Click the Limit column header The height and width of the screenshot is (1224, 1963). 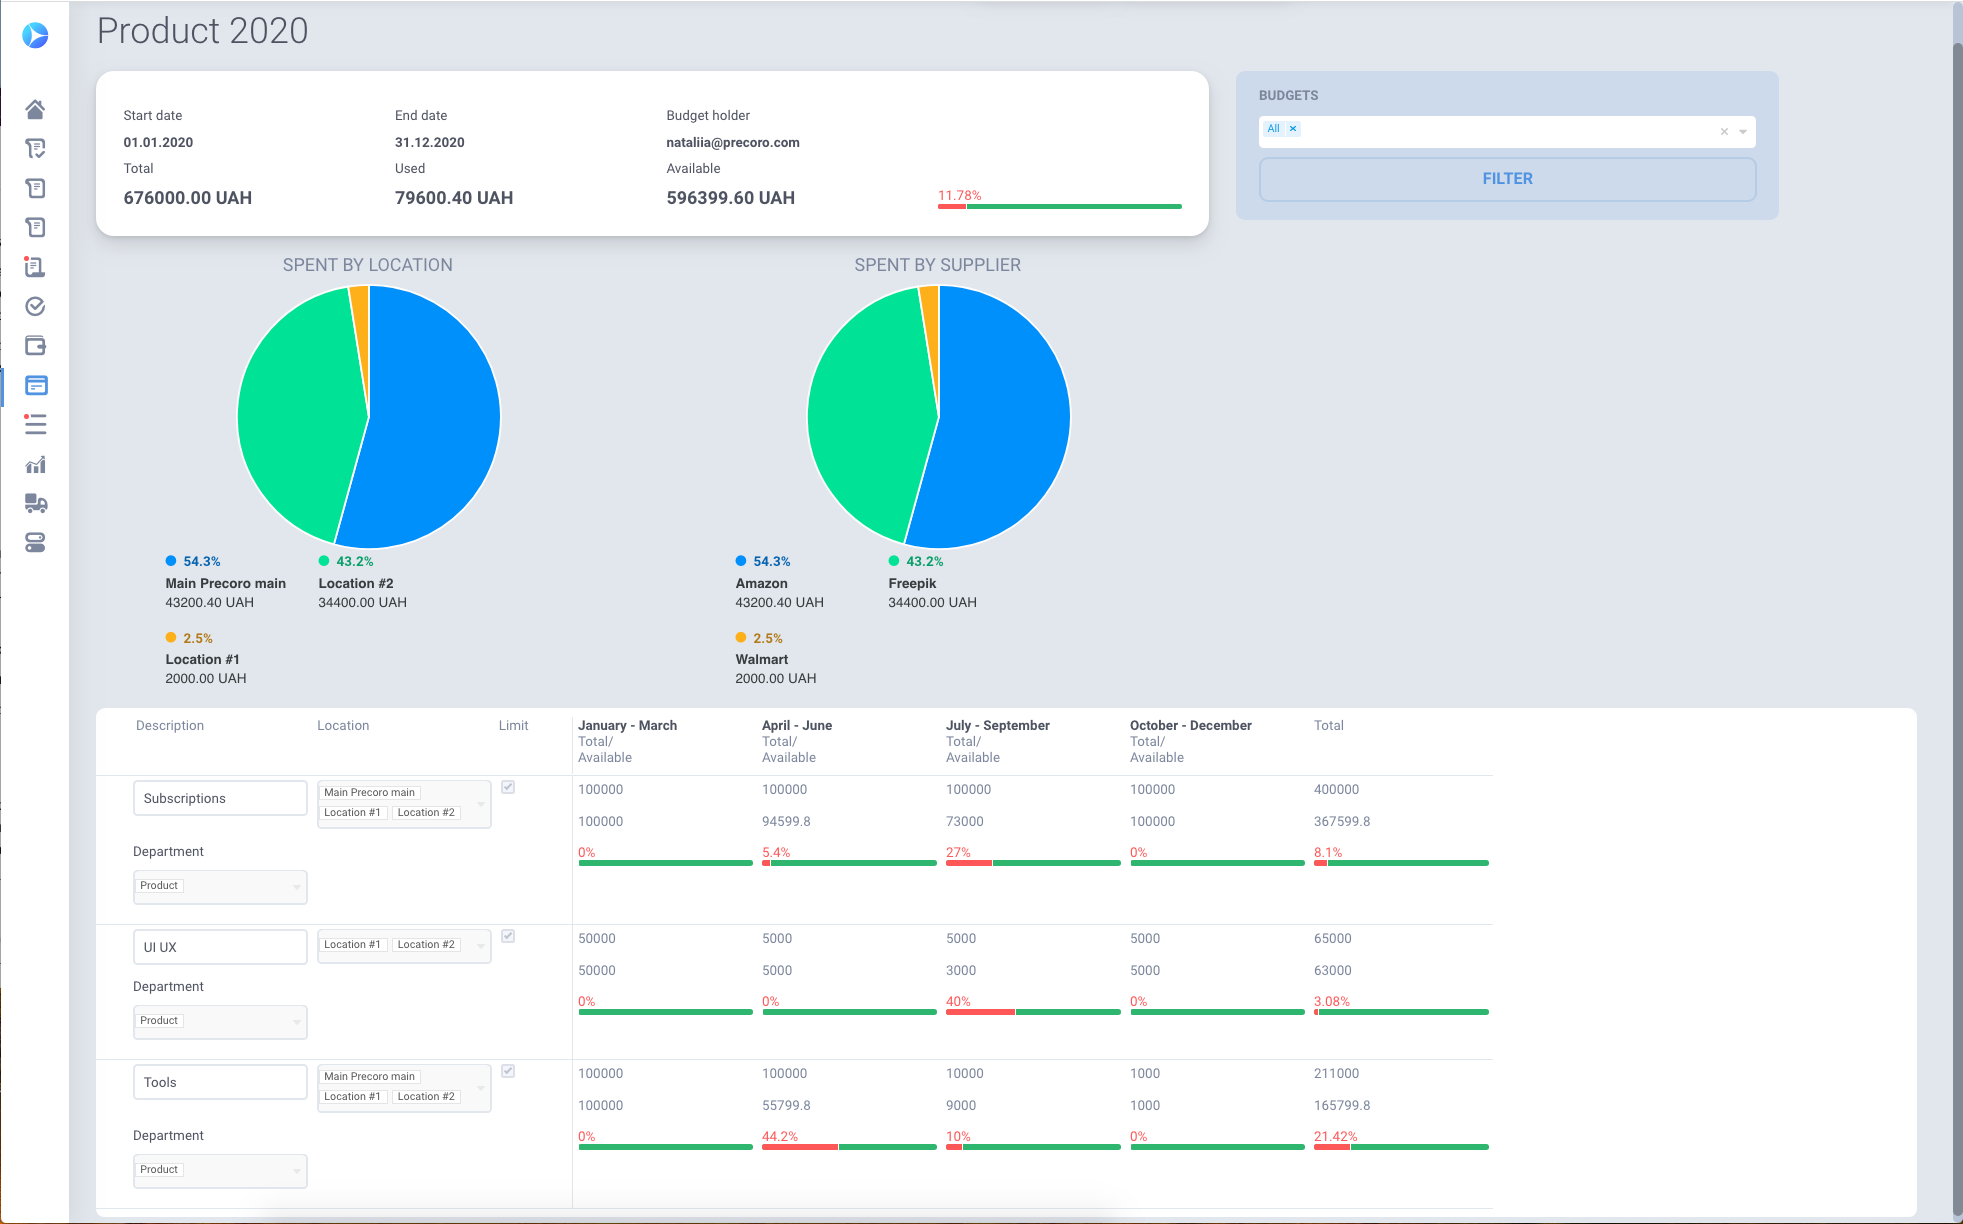pos(514,725)
